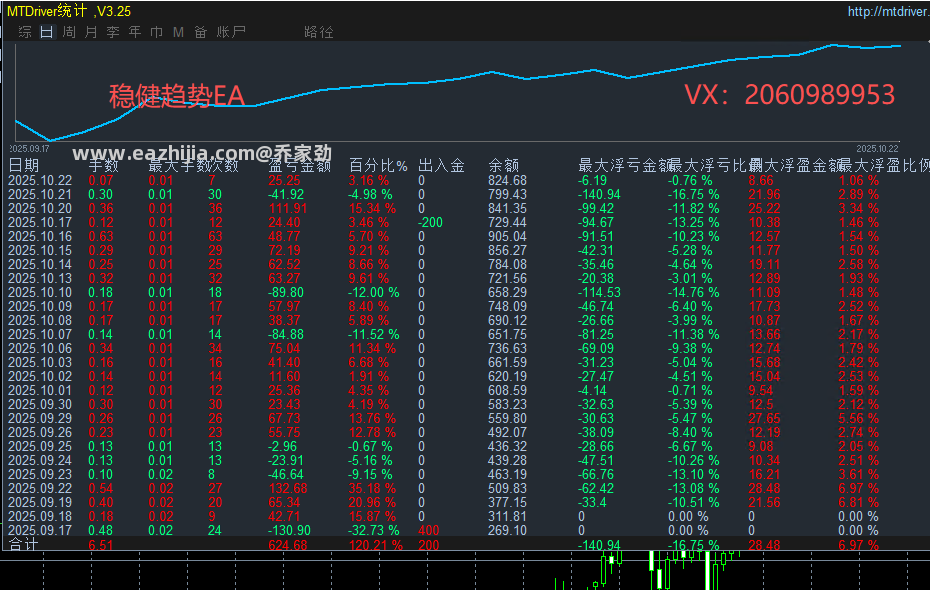
Task: Click balance 377.15 on 2025.09.19
Action: tap(507, 502)
